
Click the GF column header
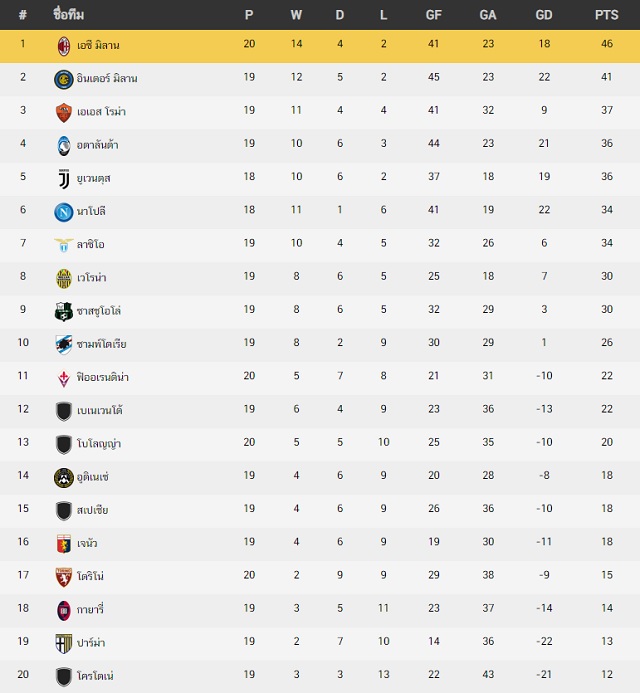click(433, 15)
